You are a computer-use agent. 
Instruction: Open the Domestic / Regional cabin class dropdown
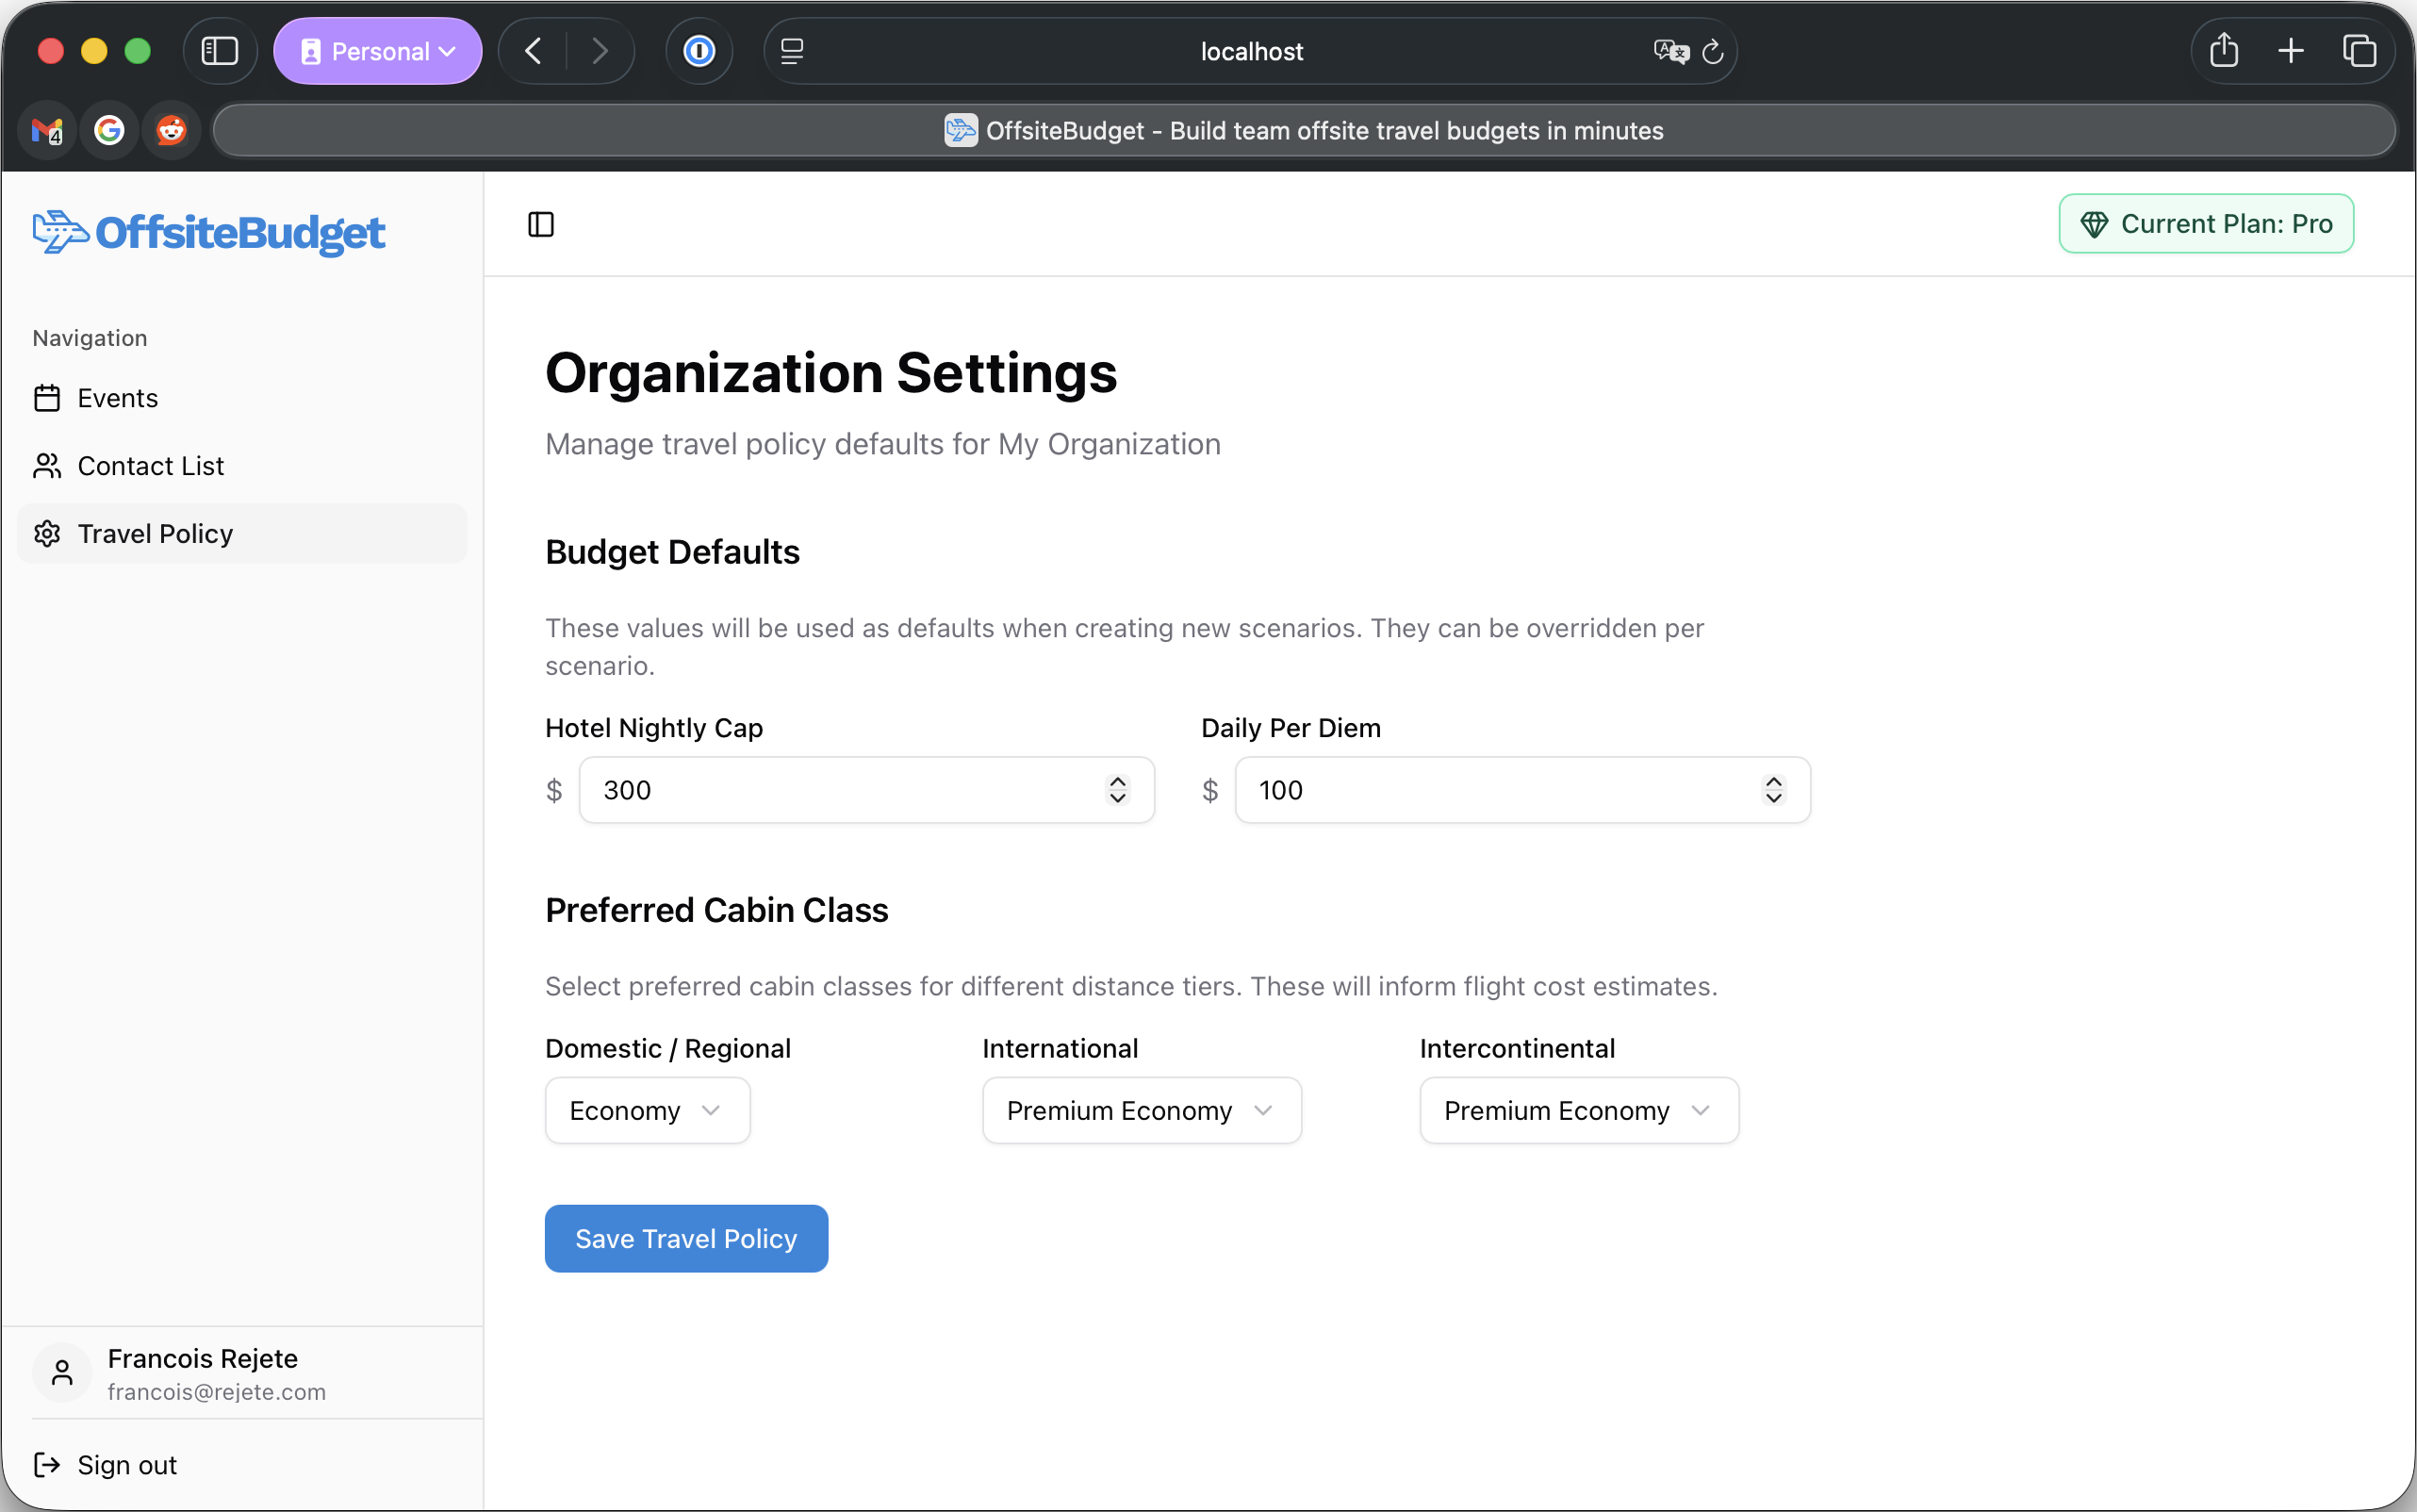pos(646,1110)
